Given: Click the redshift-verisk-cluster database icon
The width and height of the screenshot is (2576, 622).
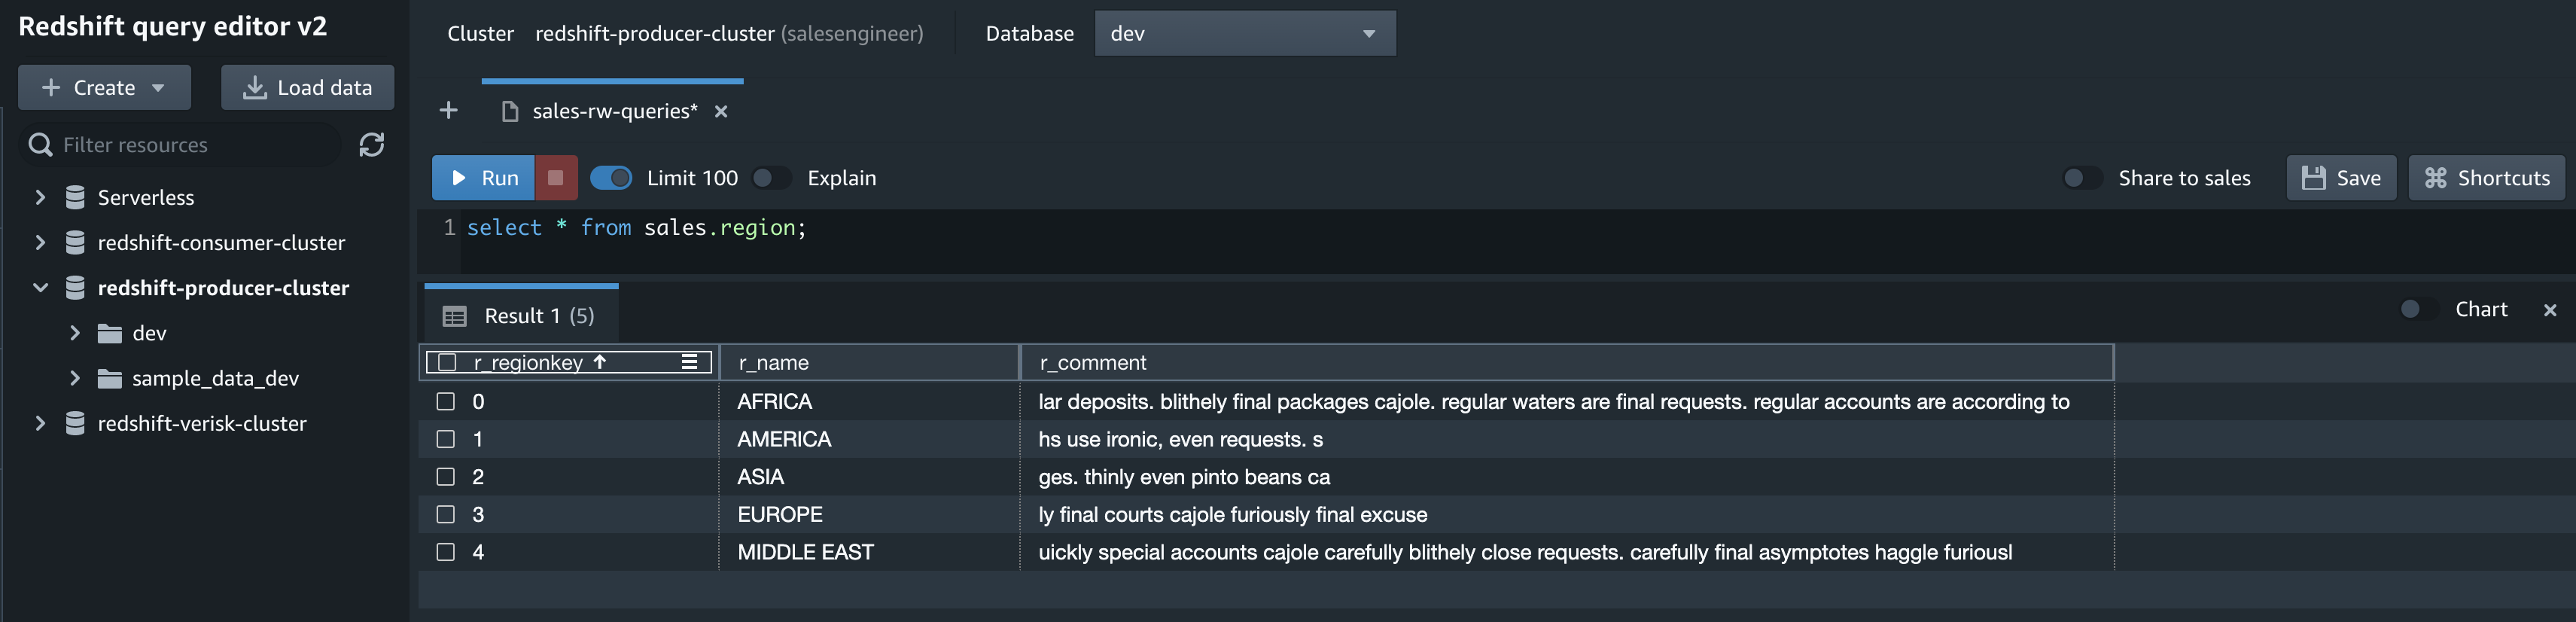Looking at the screenshot, I should (x=75, y=423).
